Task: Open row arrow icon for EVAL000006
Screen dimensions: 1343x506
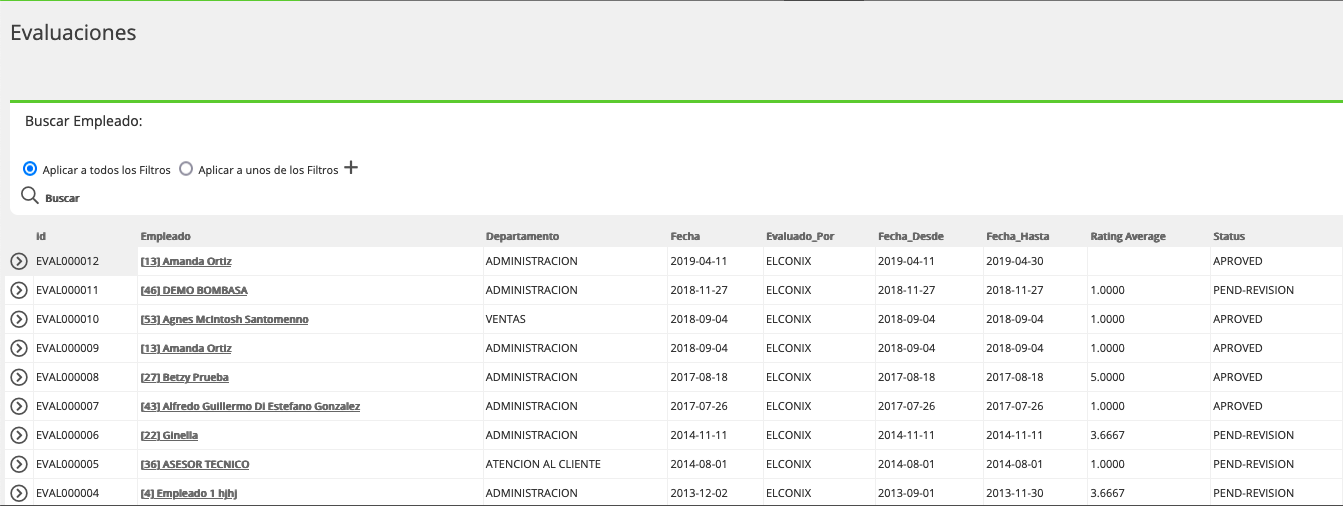Action: click(19, 435)
